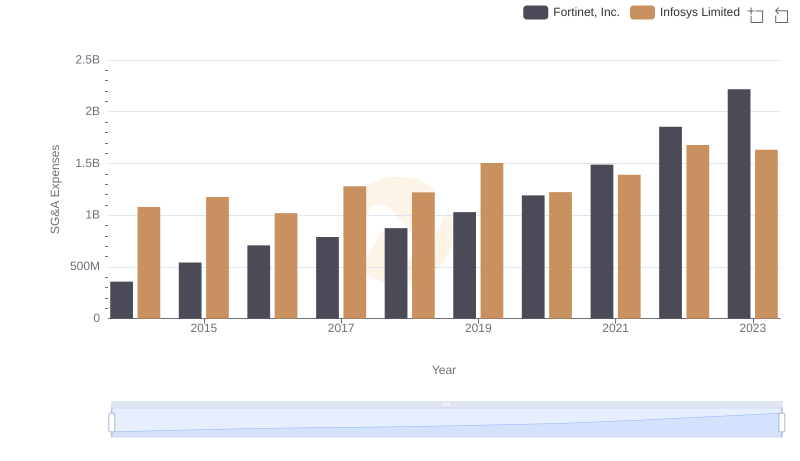Click the 2017 x-axis label

(341, 328)
